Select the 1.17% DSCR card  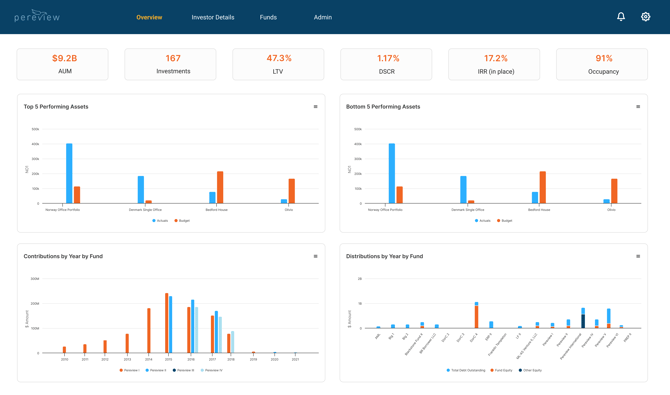386,64
